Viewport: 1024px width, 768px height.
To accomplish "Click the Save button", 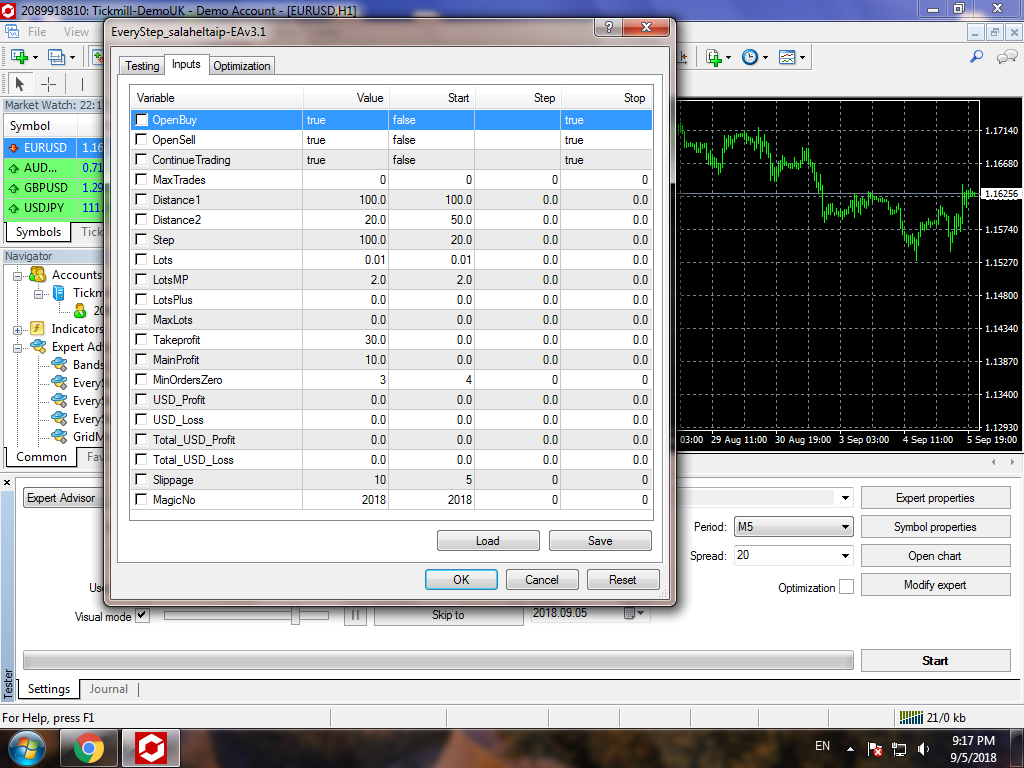I will click(600, 541).
